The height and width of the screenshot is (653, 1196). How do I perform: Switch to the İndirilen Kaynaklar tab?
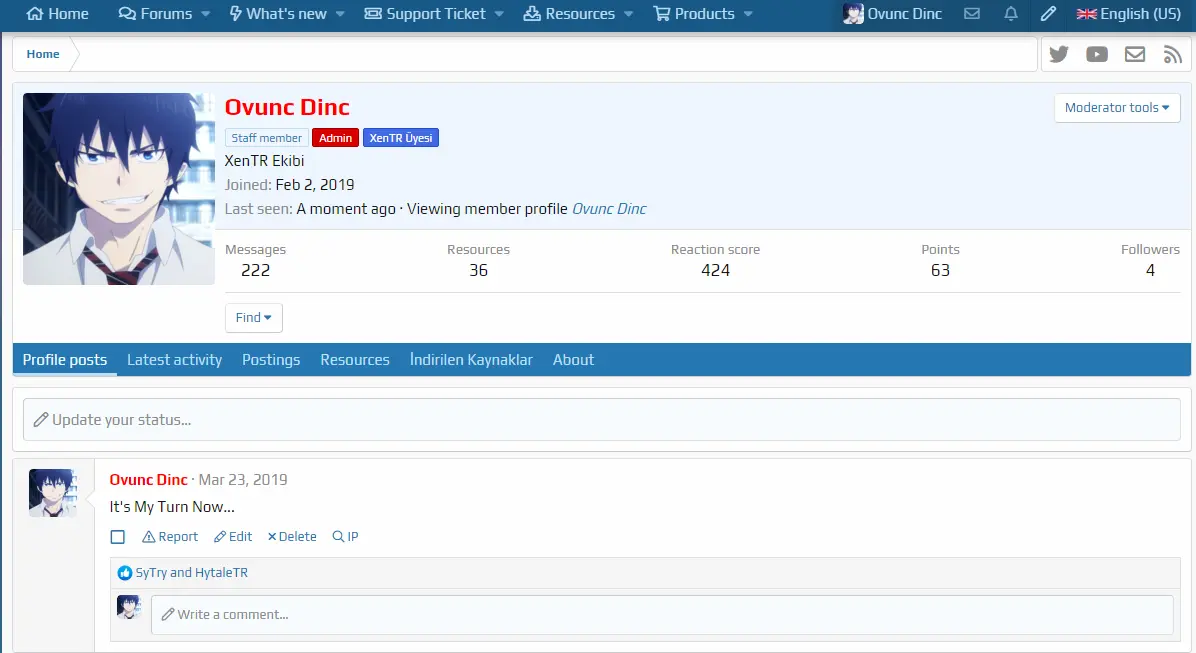pyautogui.click(x=471, y=360)
